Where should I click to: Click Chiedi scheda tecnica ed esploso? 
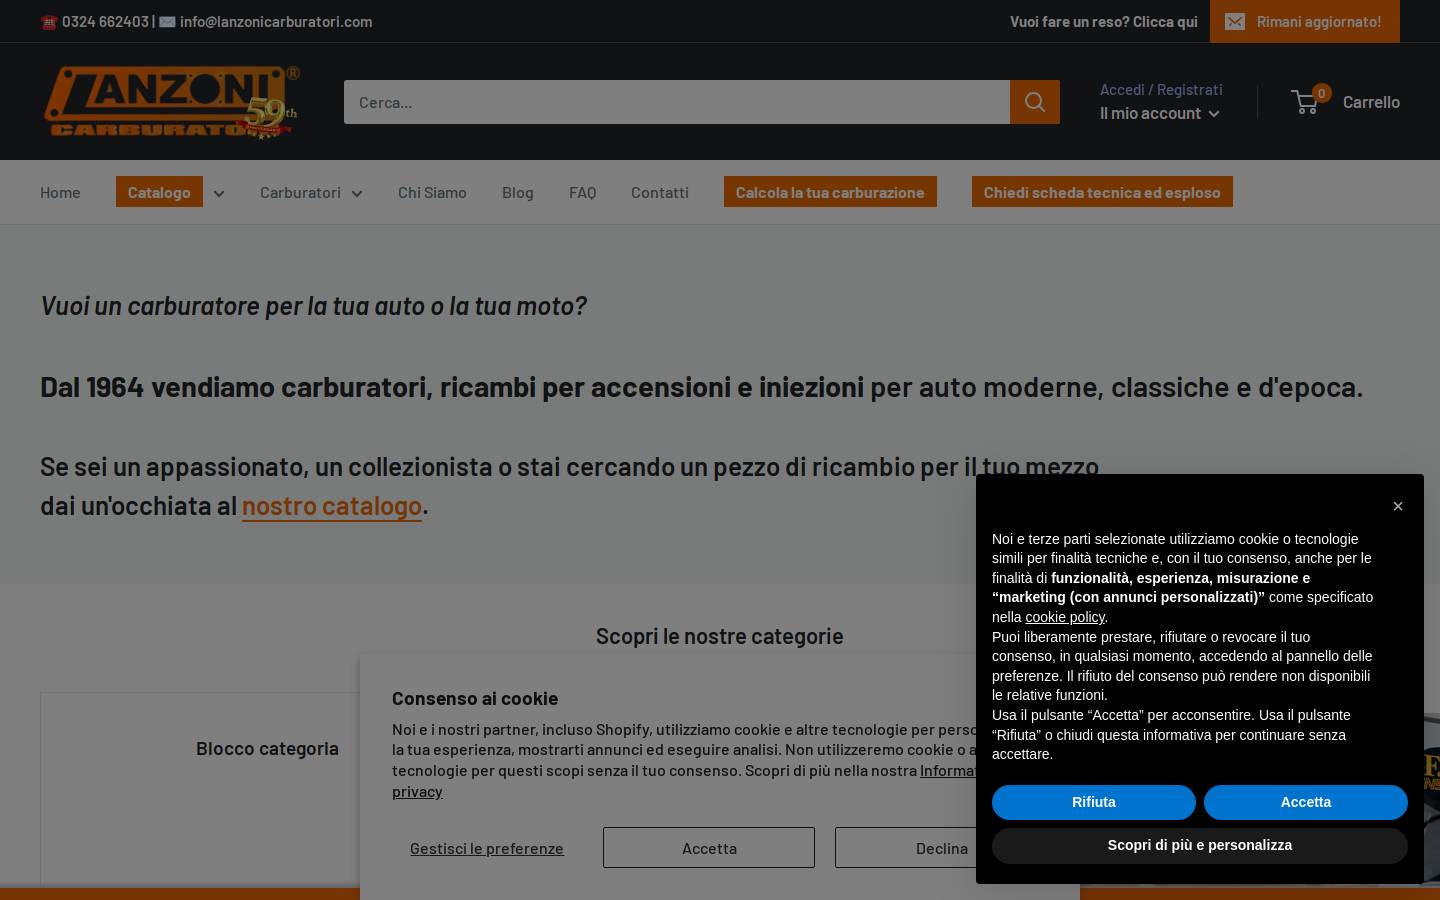[1102, 192]
